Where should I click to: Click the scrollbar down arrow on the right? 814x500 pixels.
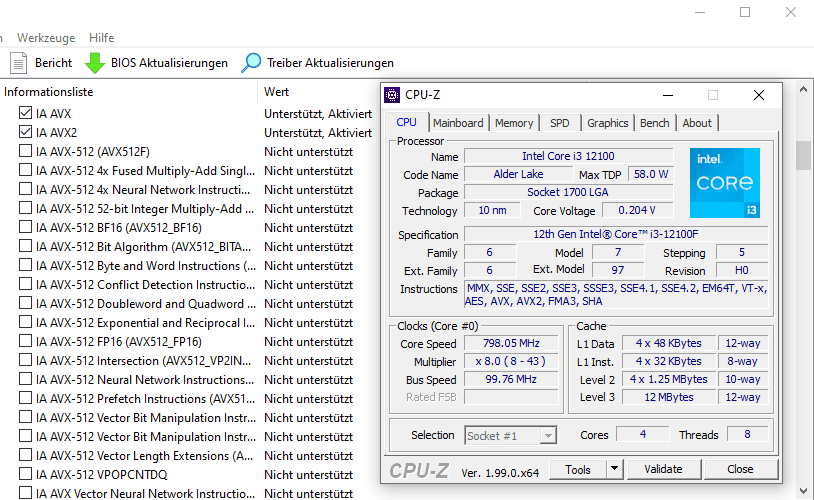point(803,491)
